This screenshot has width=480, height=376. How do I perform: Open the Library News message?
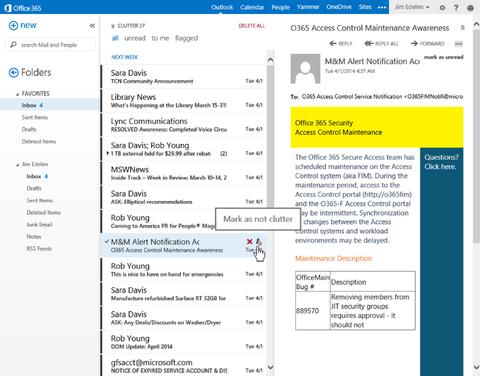pos(184,101)
